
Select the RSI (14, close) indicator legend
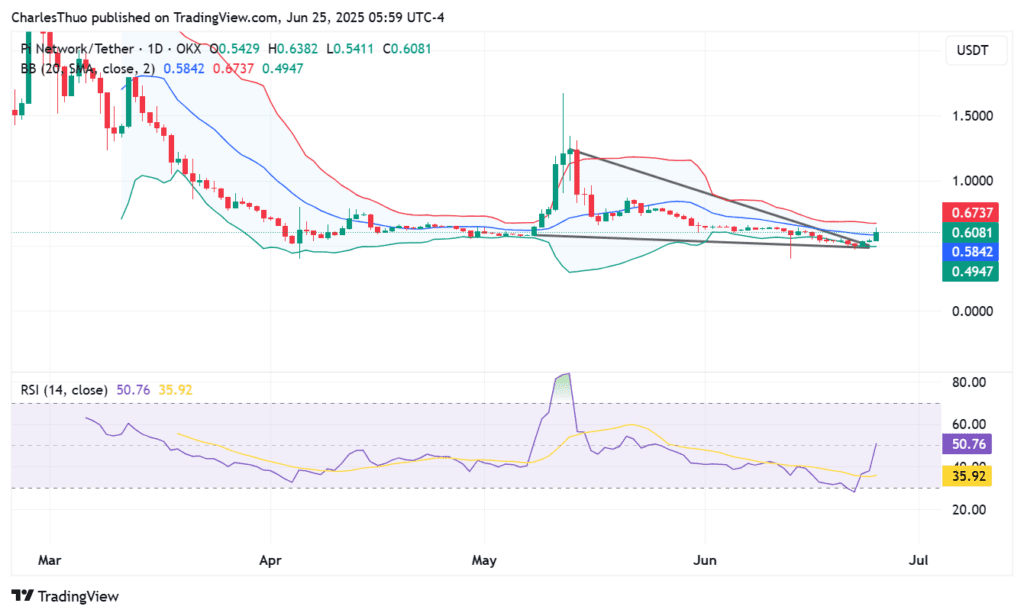coord(66,389)
